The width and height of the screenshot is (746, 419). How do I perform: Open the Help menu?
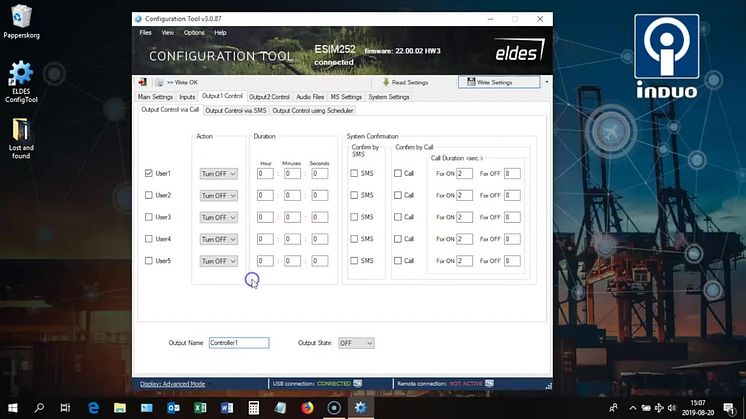coord(220,32)
